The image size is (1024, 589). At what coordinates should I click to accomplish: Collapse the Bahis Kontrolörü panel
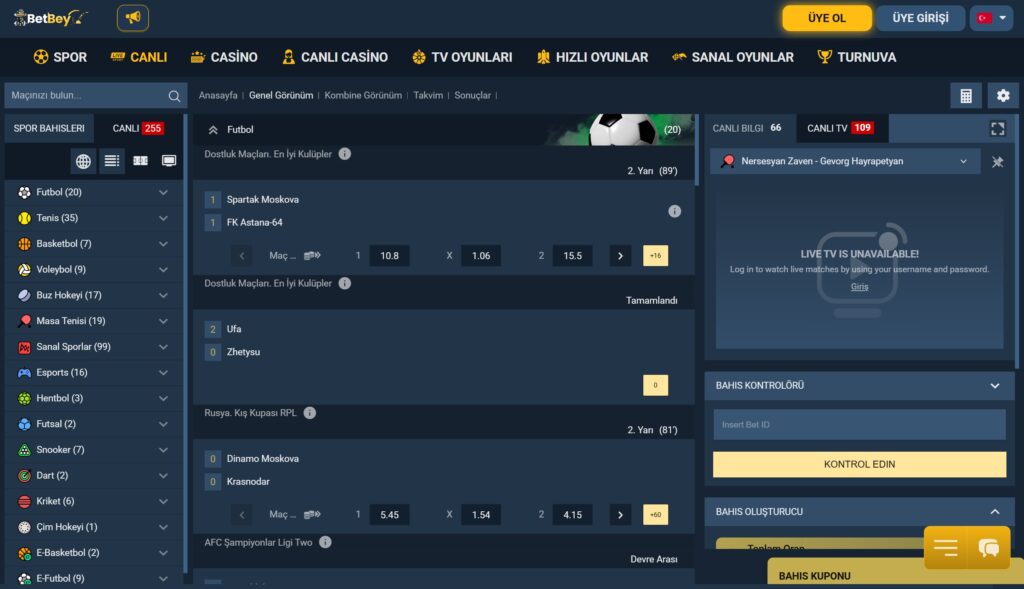(994, 386)
